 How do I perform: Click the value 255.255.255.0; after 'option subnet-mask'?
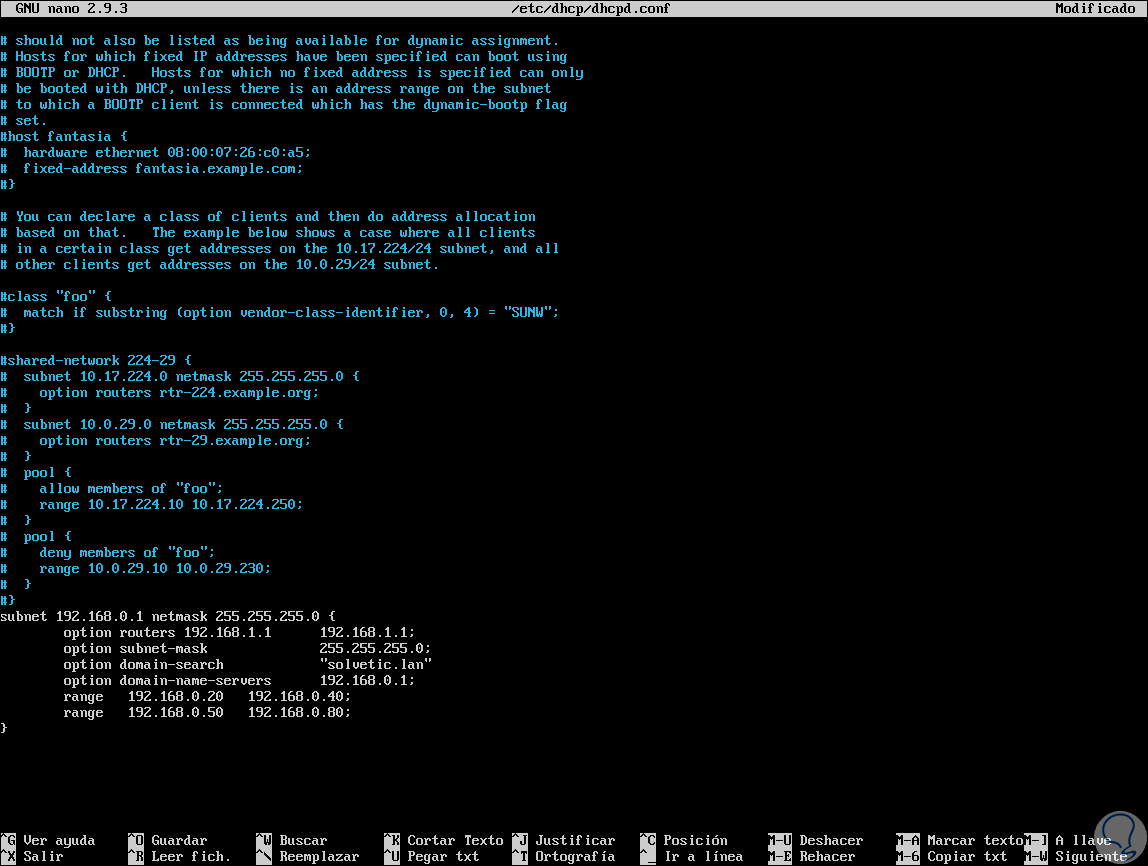point(375,649)
